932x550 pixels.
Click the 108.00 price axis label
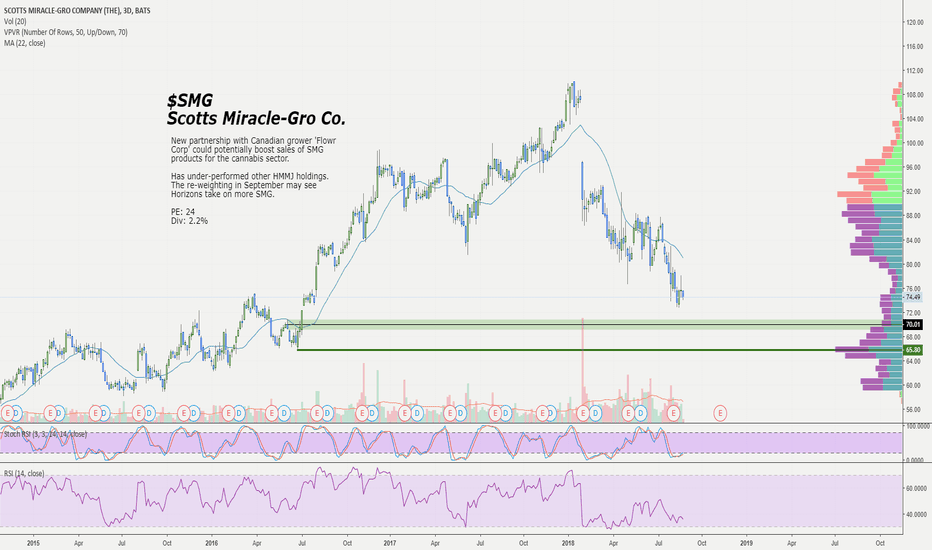(914, 95)
